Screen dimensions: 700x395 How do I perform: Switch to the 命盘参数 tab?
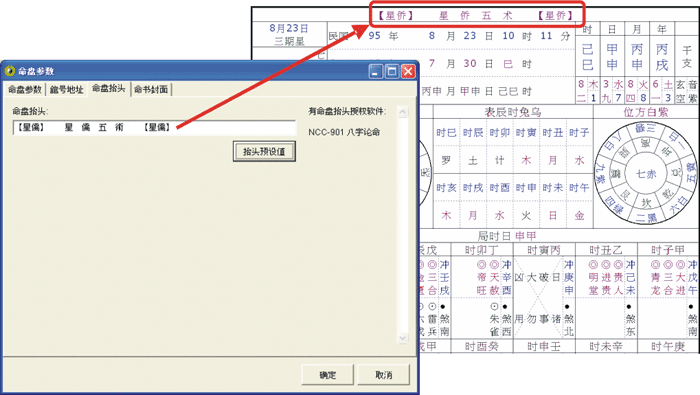(x=25, y=89)
